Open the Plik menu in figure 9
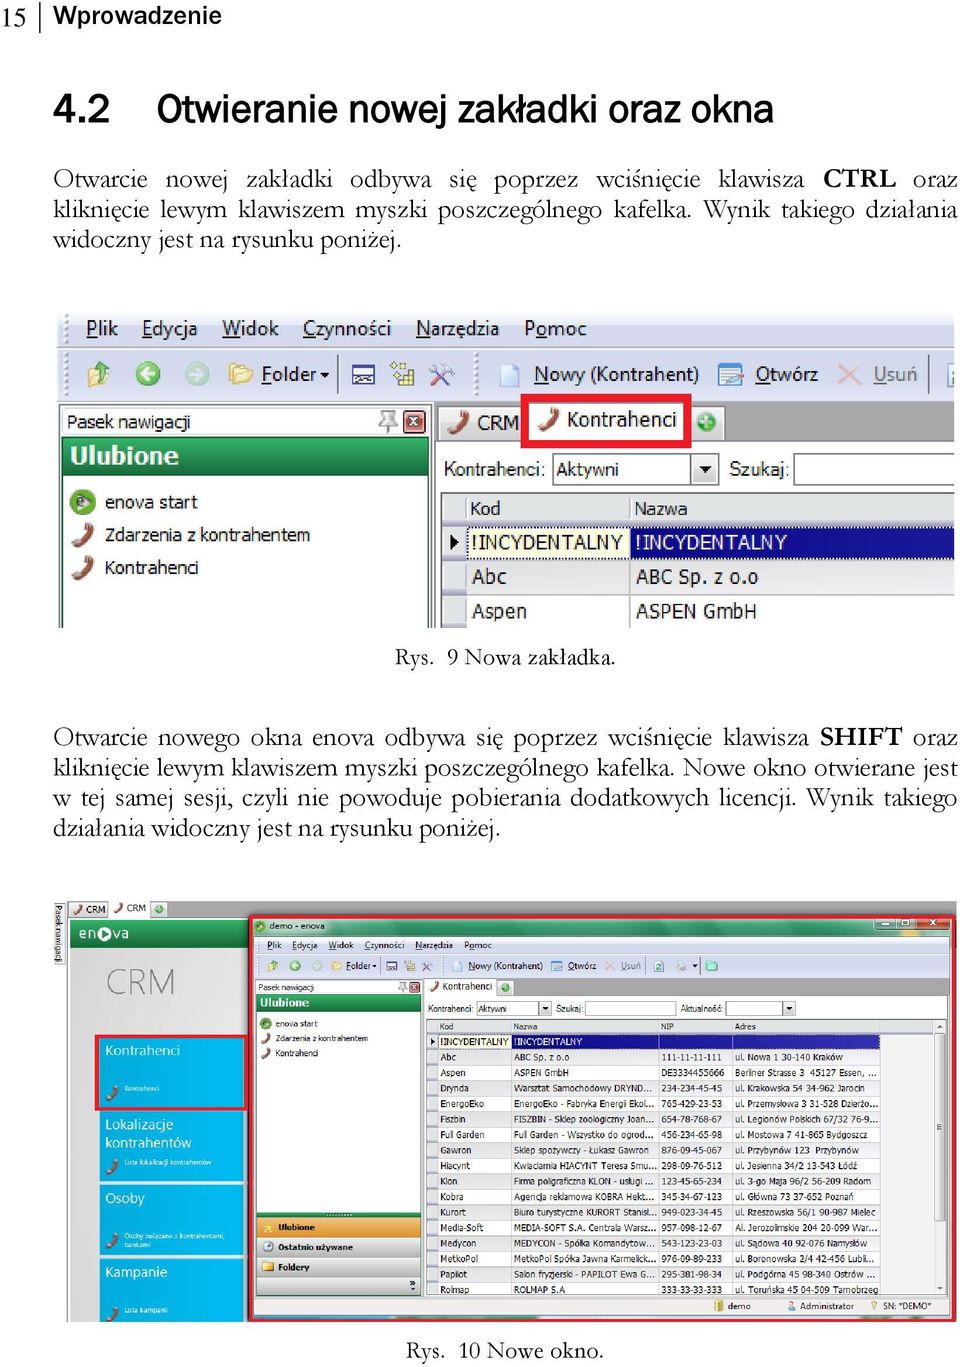Screen dimensions: 960x1367 click(101, 329)
